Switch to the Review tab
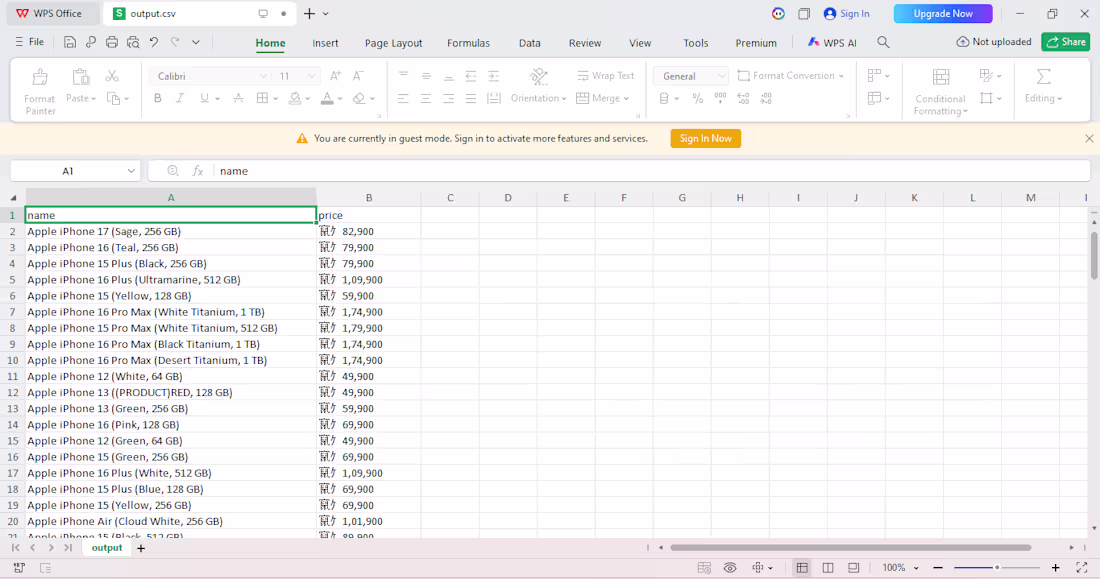The width and height of the screenshot is (1100, 579). (x=585, y=43)
